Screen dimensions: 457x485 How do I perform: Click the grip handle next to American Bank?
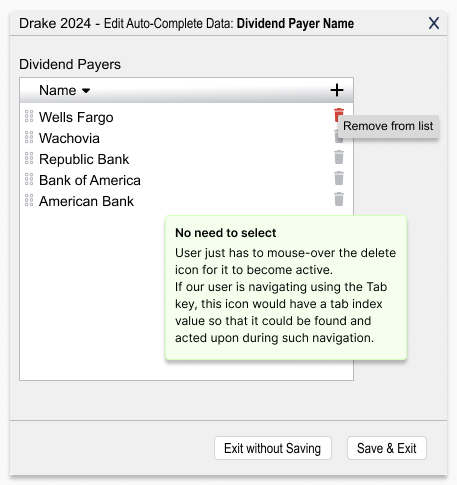point(29,200)
